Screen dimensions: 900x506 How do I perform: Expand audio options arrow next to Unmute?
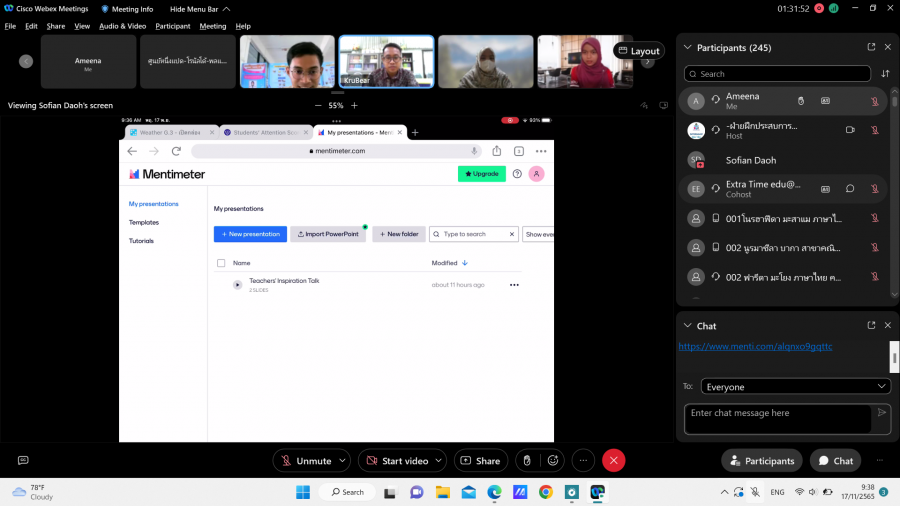coord(342,460)
